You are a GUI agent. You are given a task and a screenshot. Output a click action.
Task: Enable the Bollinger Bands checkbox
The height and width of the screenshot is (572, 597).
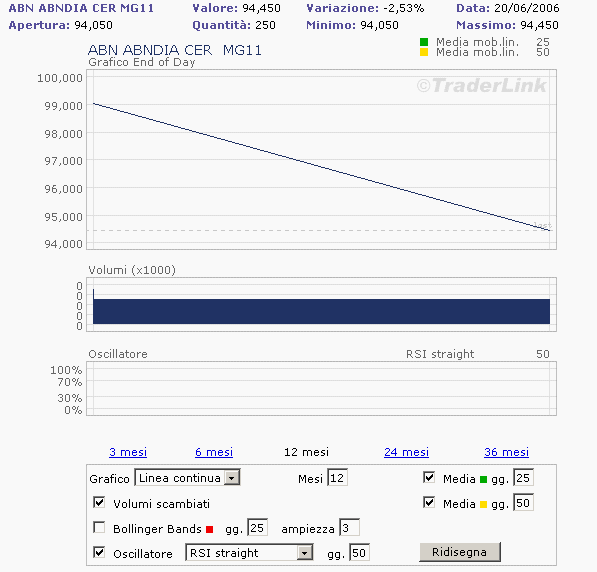point(99,528)
